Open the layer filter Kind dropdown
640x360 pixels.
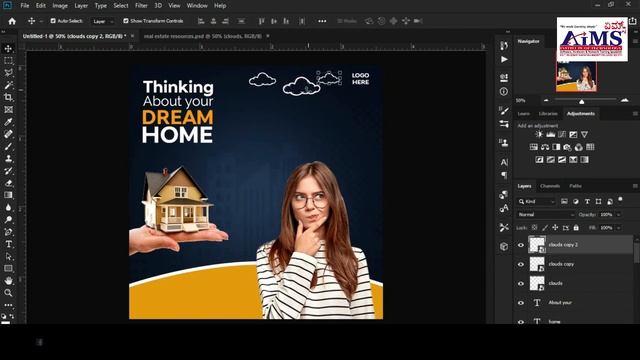[536, 202]
